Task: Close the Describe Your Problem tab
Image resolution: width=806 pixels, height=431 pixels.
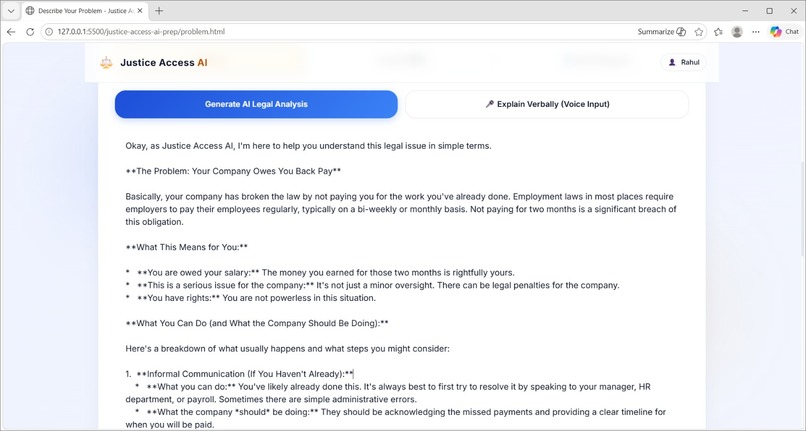Action: click(x=140, y=11)
